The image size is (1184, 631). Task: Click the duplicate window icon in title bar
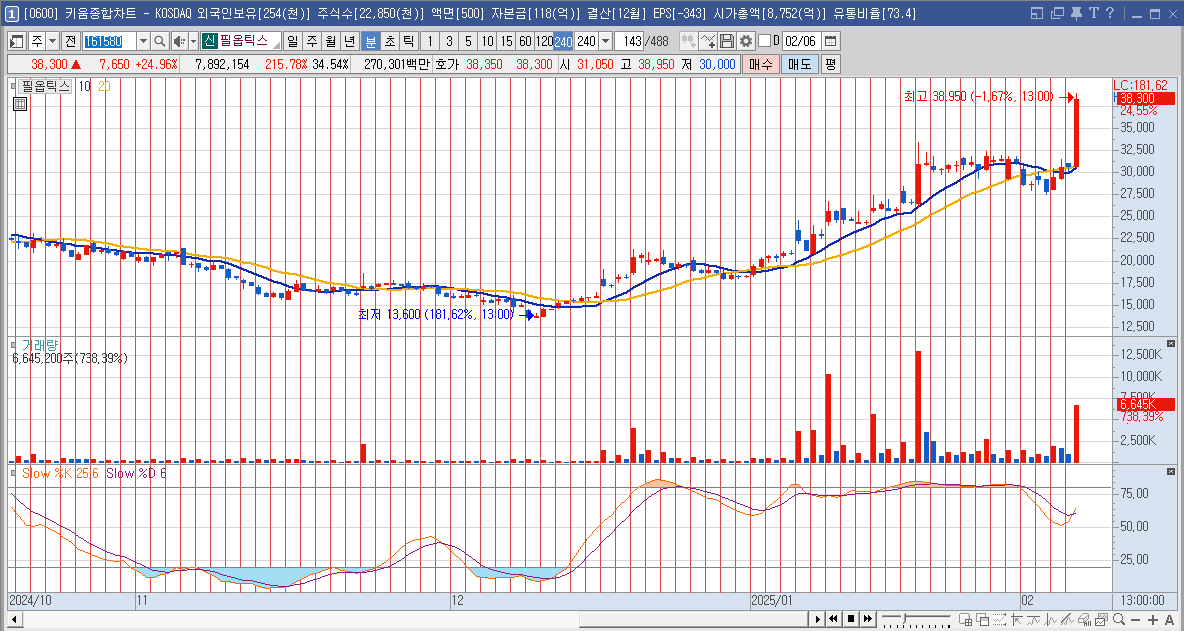(x=1056, y=13)
